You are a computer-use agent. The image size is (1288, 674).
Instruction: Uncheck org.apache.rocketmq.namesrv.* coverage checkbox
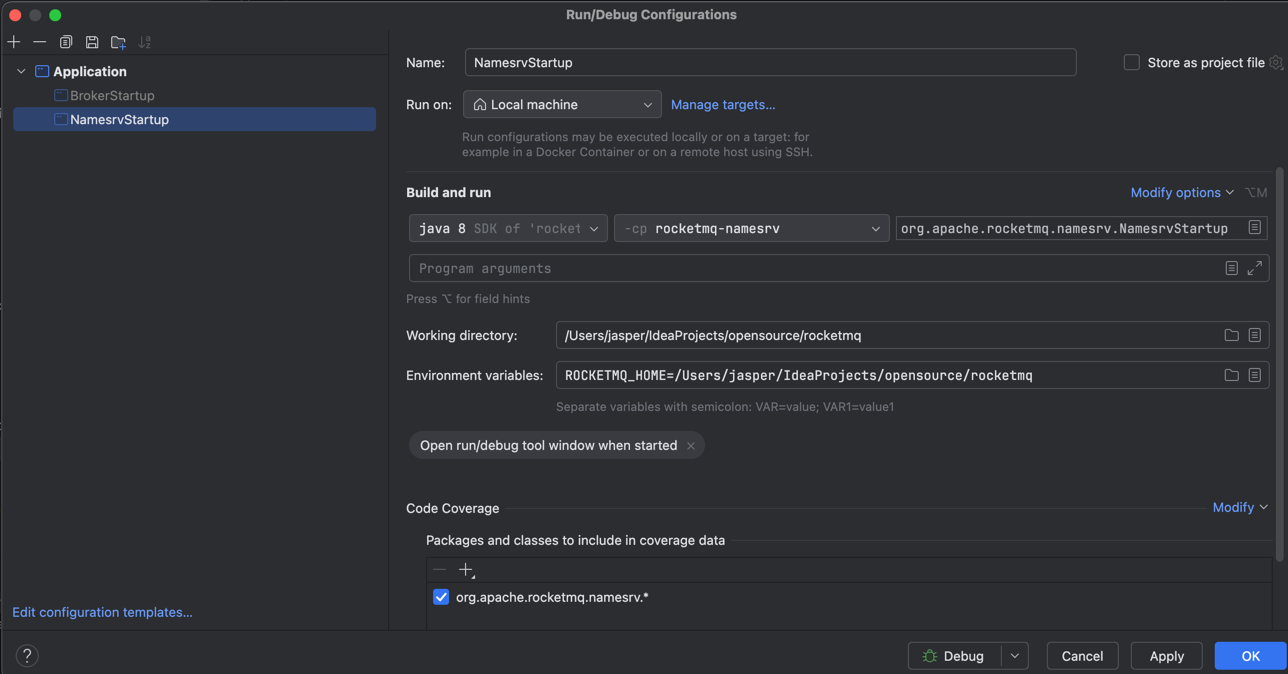tap(441, 597)
